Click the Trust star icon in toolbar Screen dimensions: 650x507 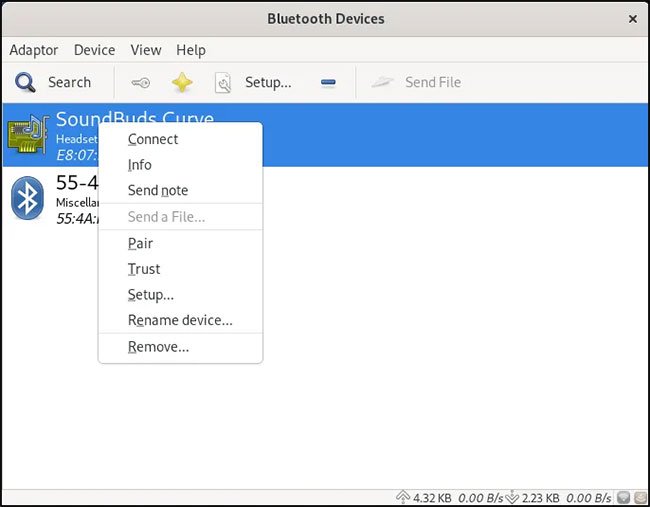[182, 82]
